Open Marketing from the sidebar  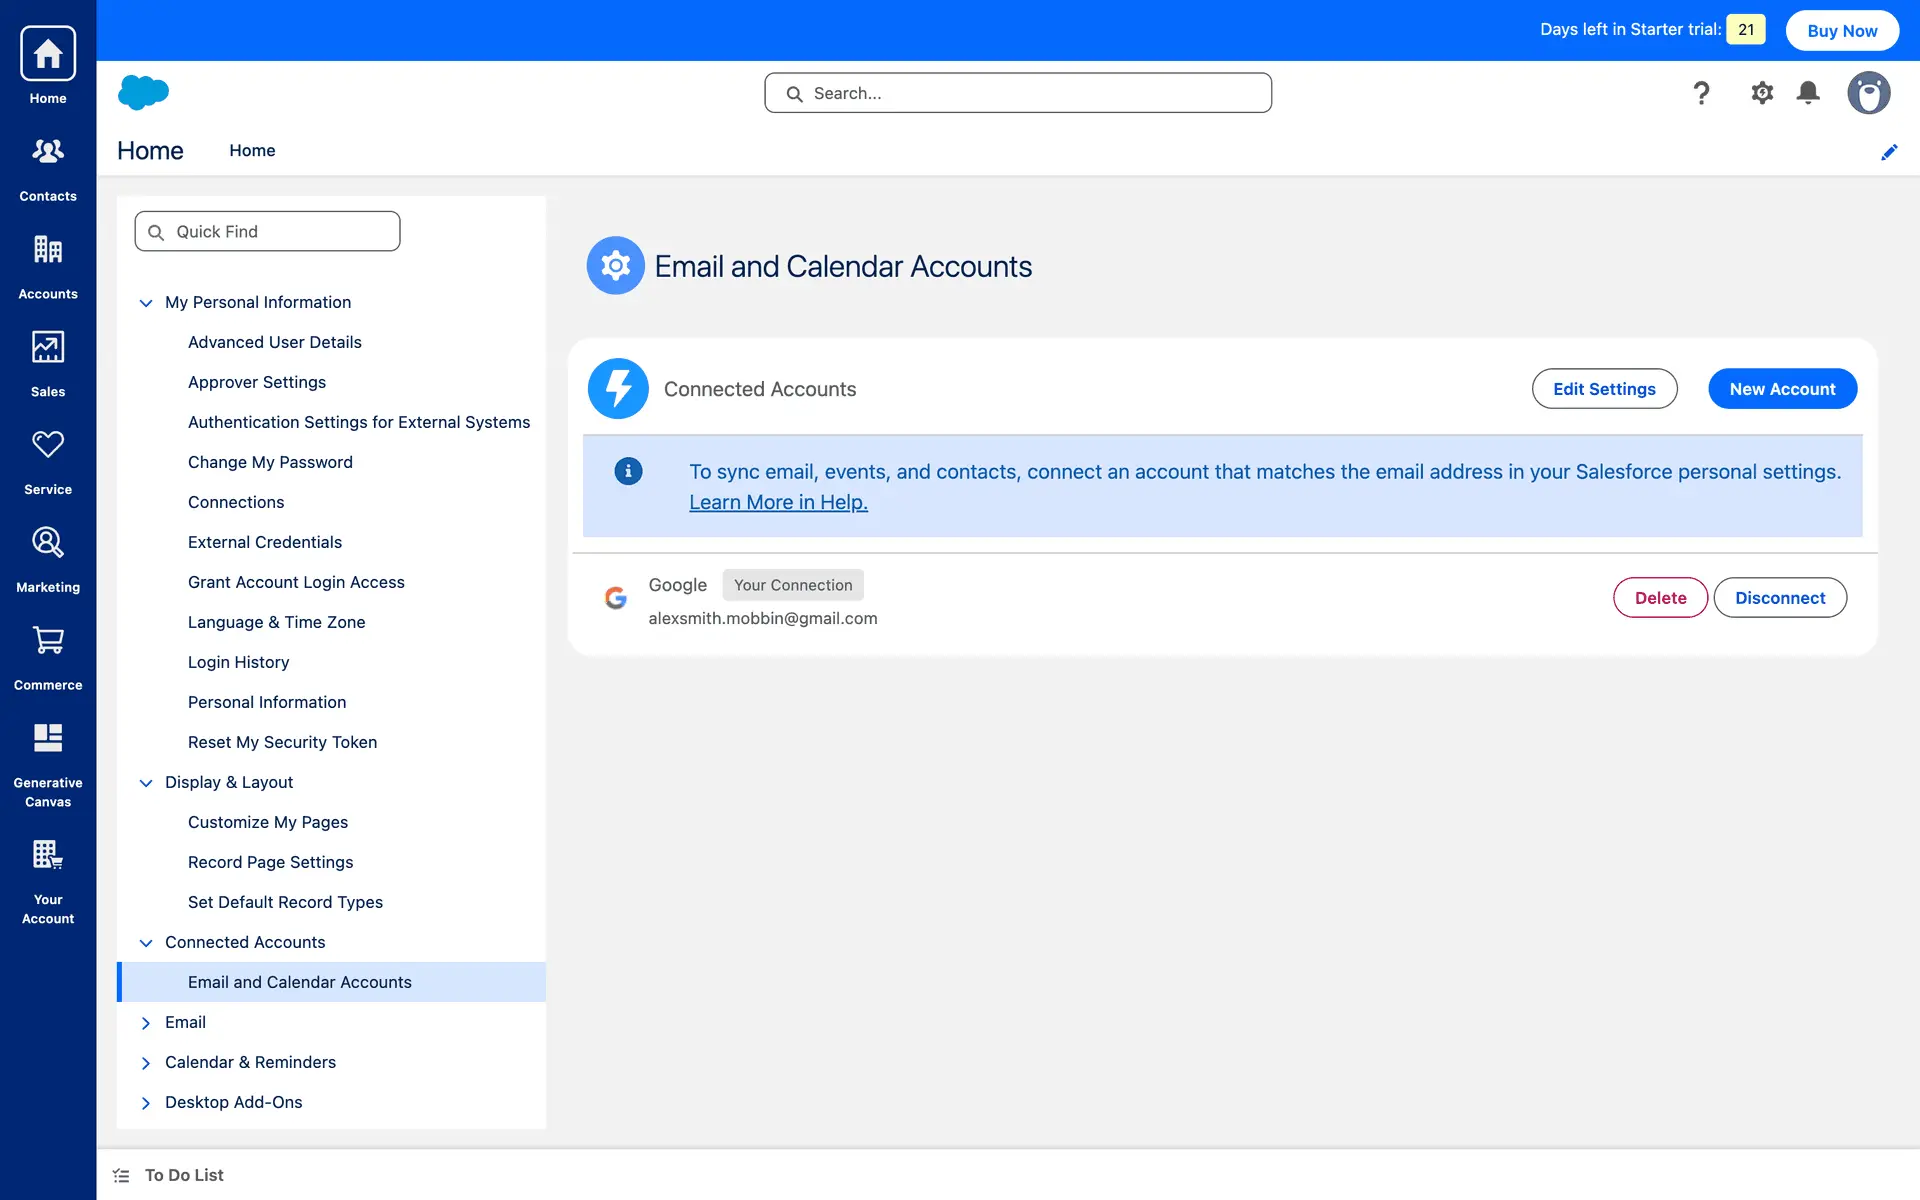[x=48, y=543]
